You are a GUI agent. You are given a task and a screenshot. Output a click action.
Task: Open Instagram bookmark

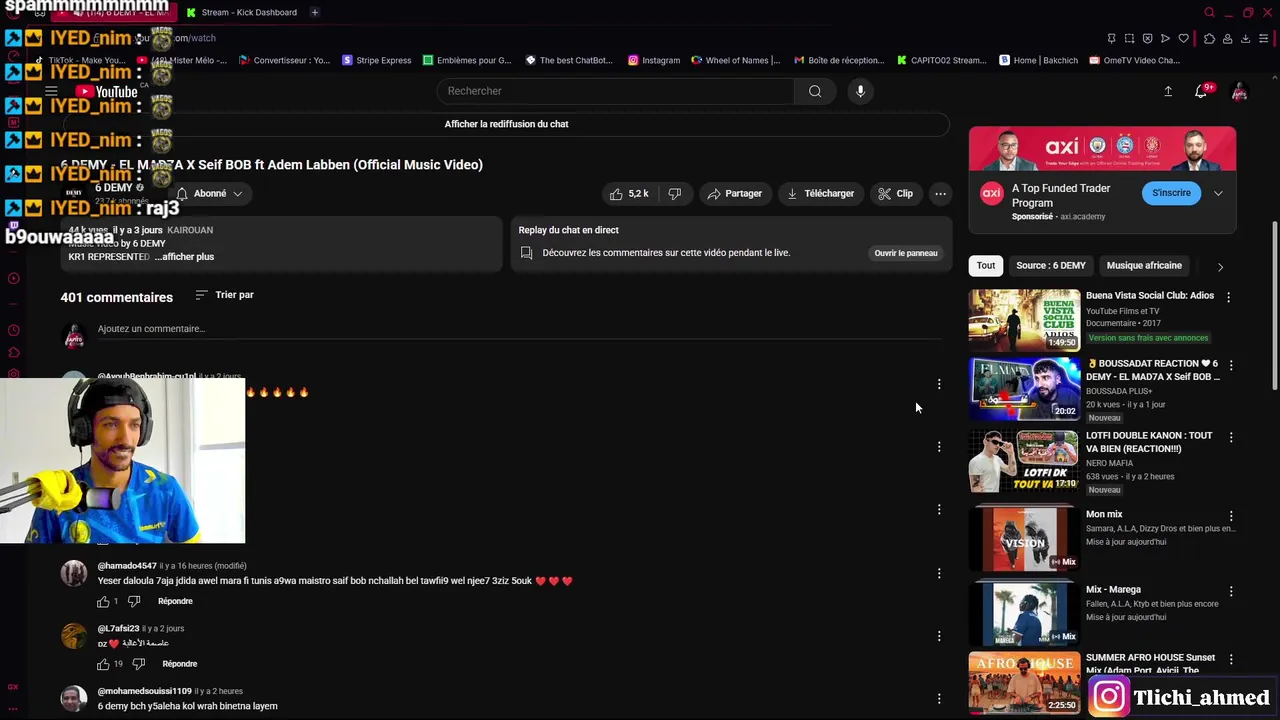654,60
